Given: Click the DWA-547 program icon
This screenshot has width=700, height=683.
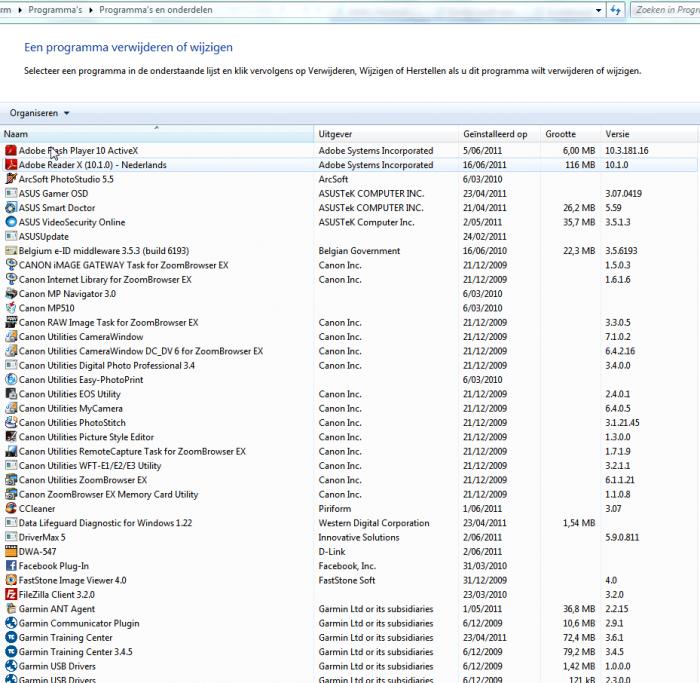Looking at the screenshot, I should click(x=11, y=551).
